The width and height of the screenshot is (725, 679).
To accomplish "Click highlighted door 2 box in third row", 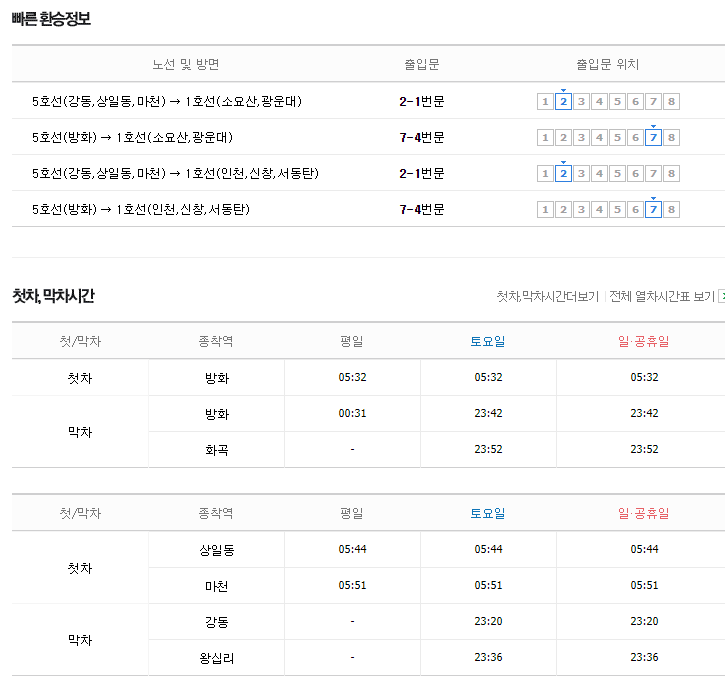I will [x=563, y=173].
